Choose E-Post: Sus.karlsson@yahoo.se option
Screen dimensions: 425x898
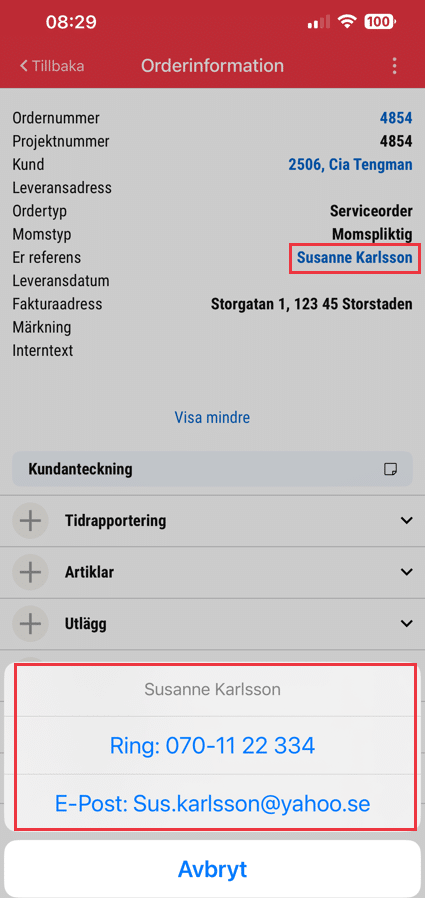pos(212,804)
